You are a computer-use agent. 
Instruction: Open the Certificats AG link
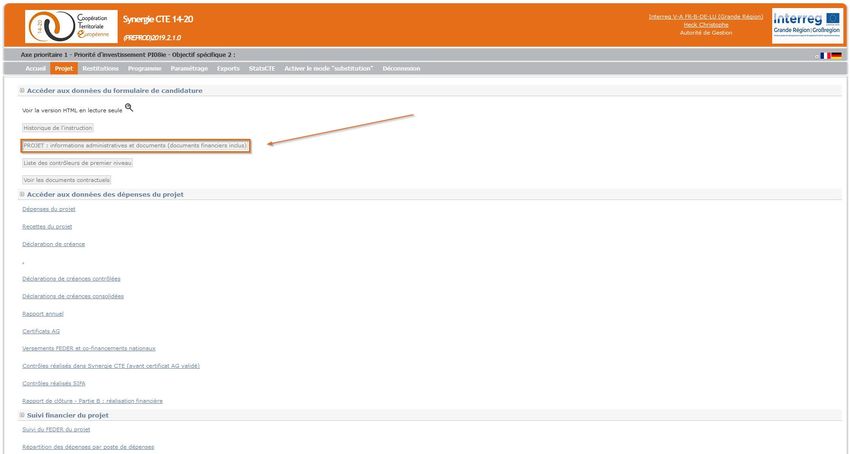pos(41,331)
